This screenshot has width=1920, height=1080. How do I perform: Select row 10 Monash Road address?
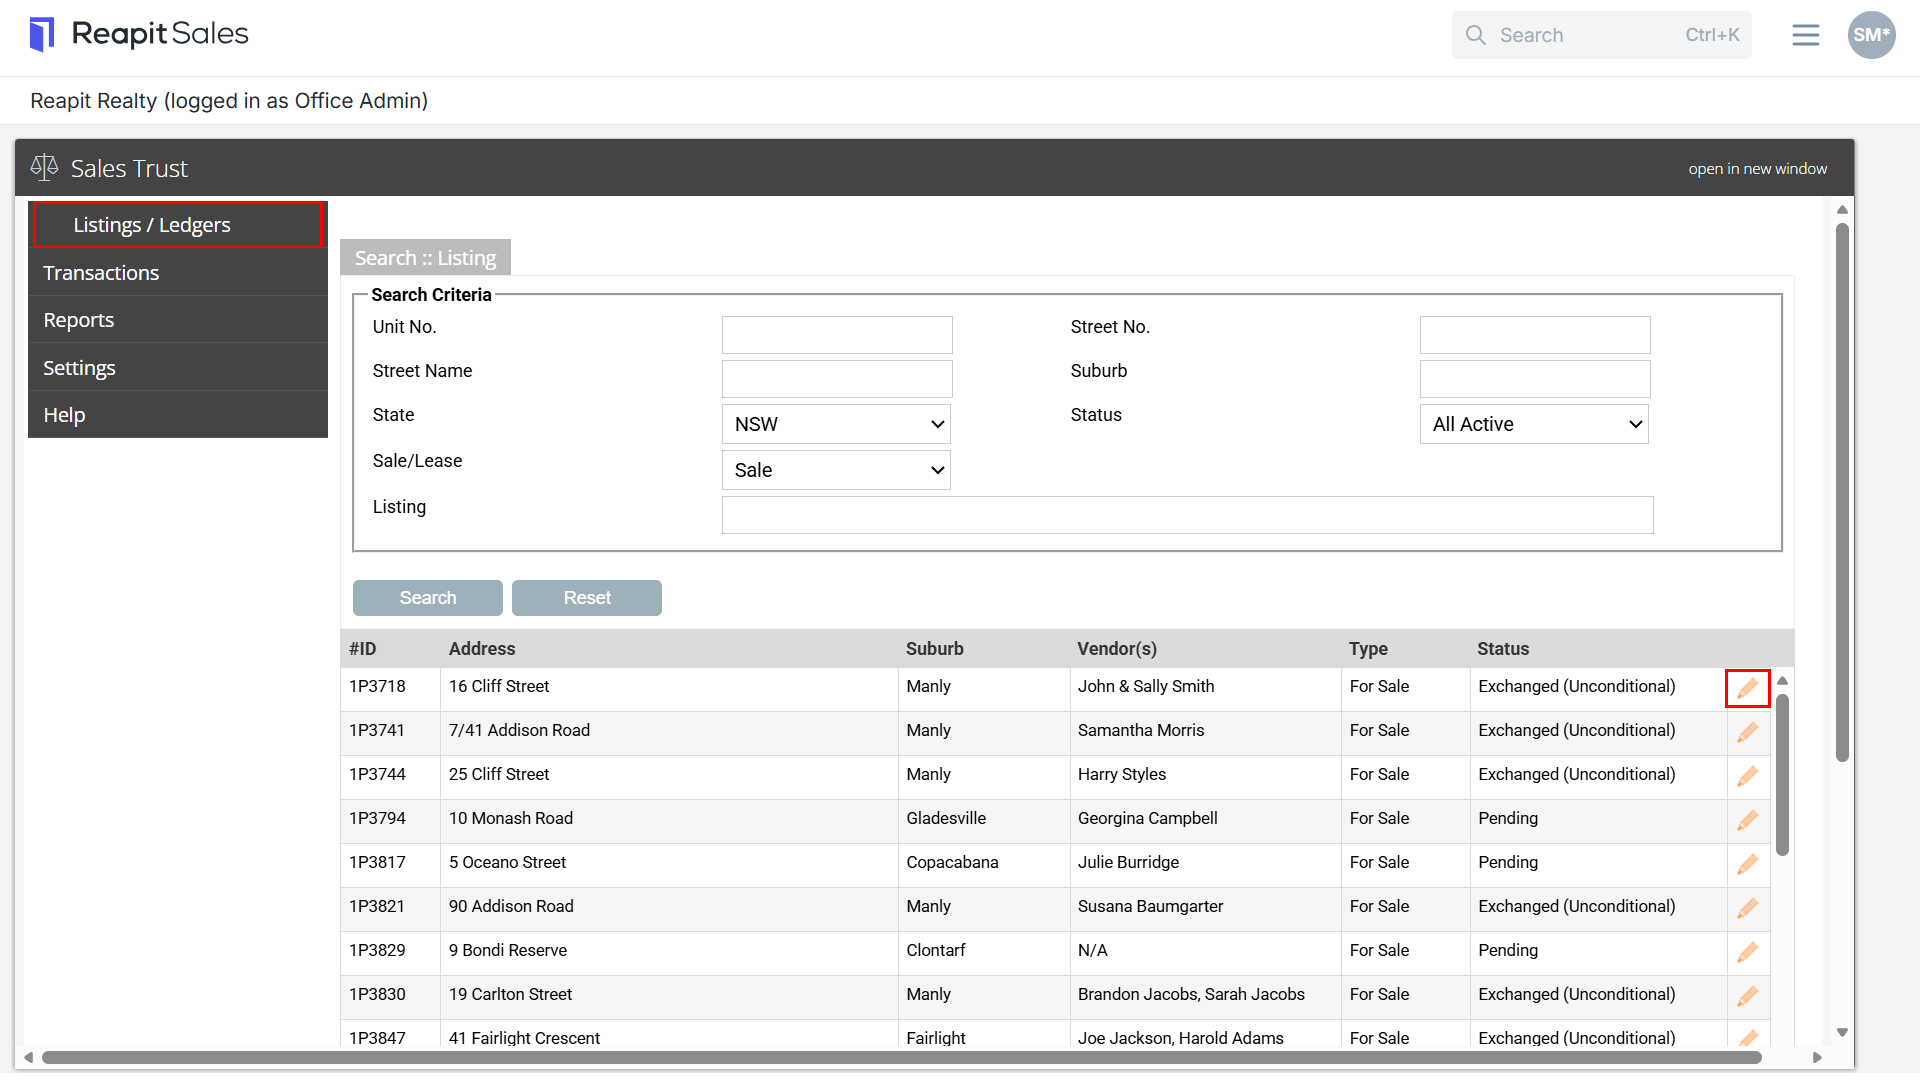(x=511, y=818)
